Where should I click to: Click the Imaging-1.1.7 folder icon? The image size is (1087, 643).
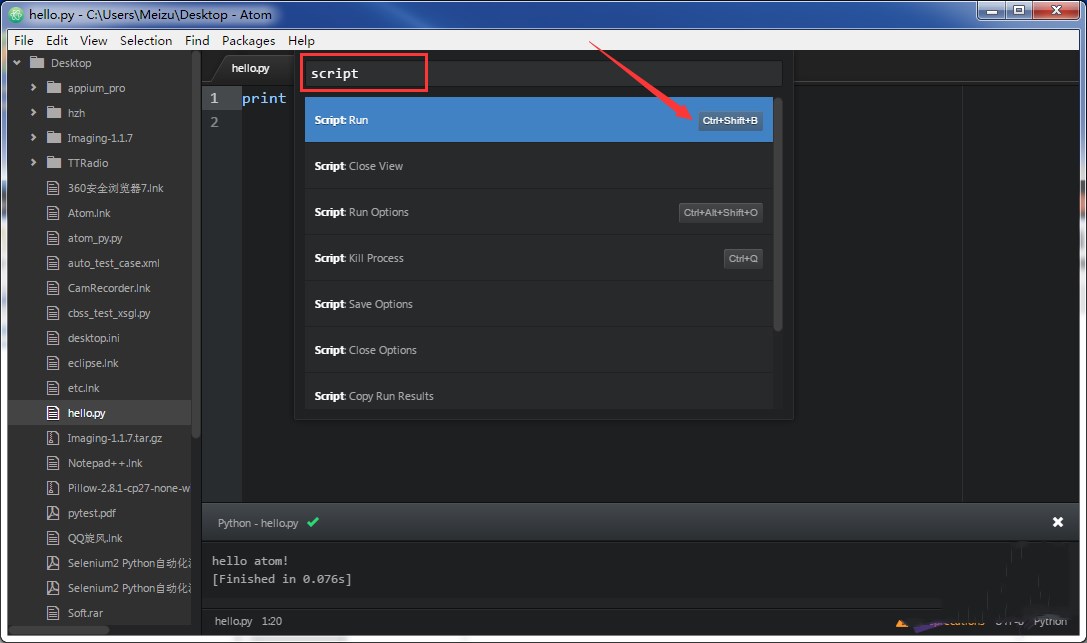[54, 138]
